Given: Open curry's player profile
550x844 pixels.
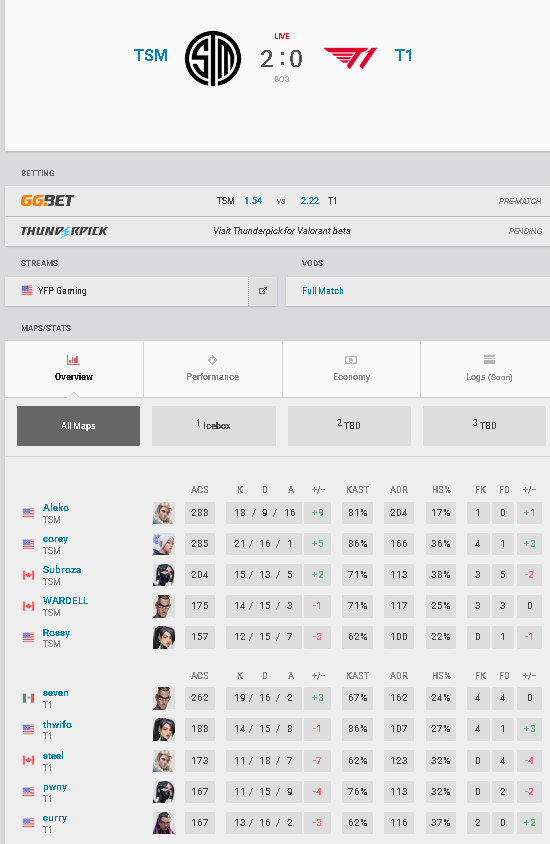Looking at the screenshot, I should pos(55,818).
